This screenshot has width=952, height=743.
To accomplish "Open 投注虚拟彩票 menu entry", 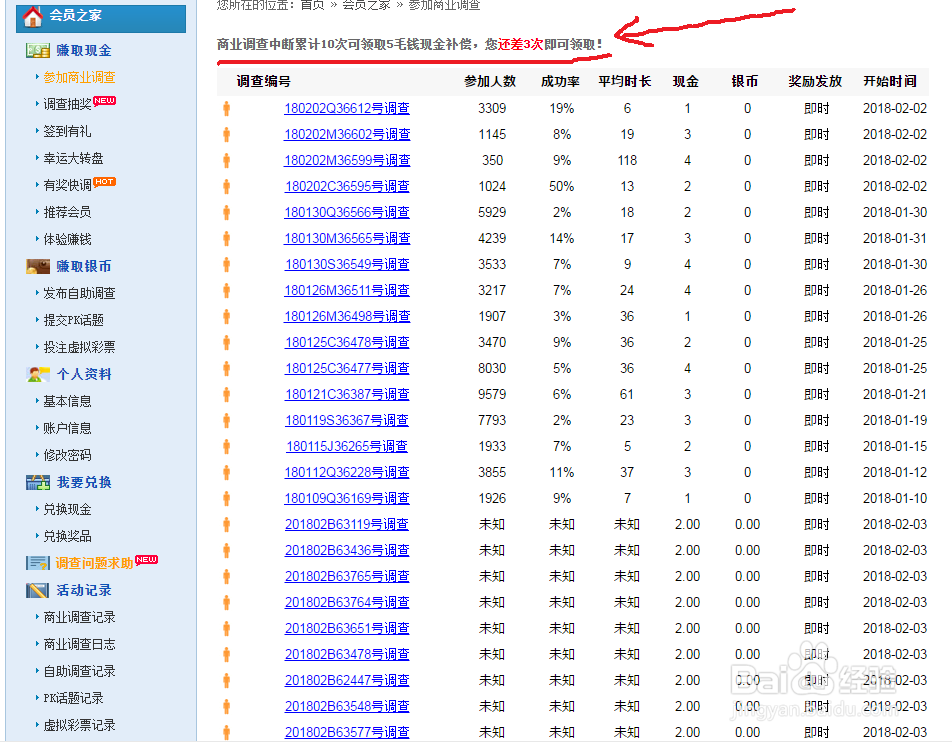I will coord(79,347).
